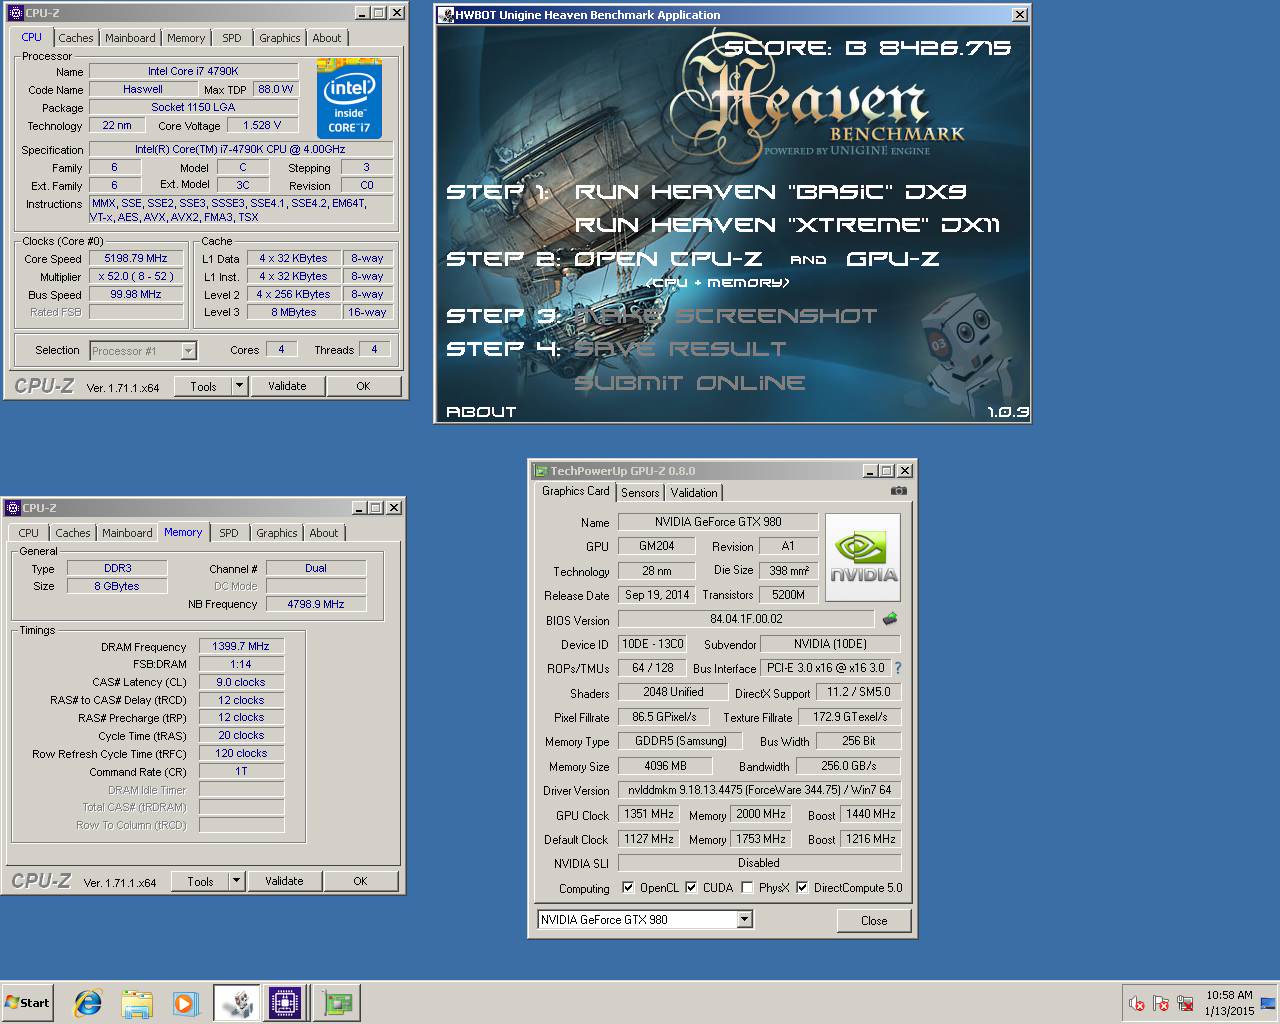Open the Action Center flag tray icon

[x=1161, y=1003]
